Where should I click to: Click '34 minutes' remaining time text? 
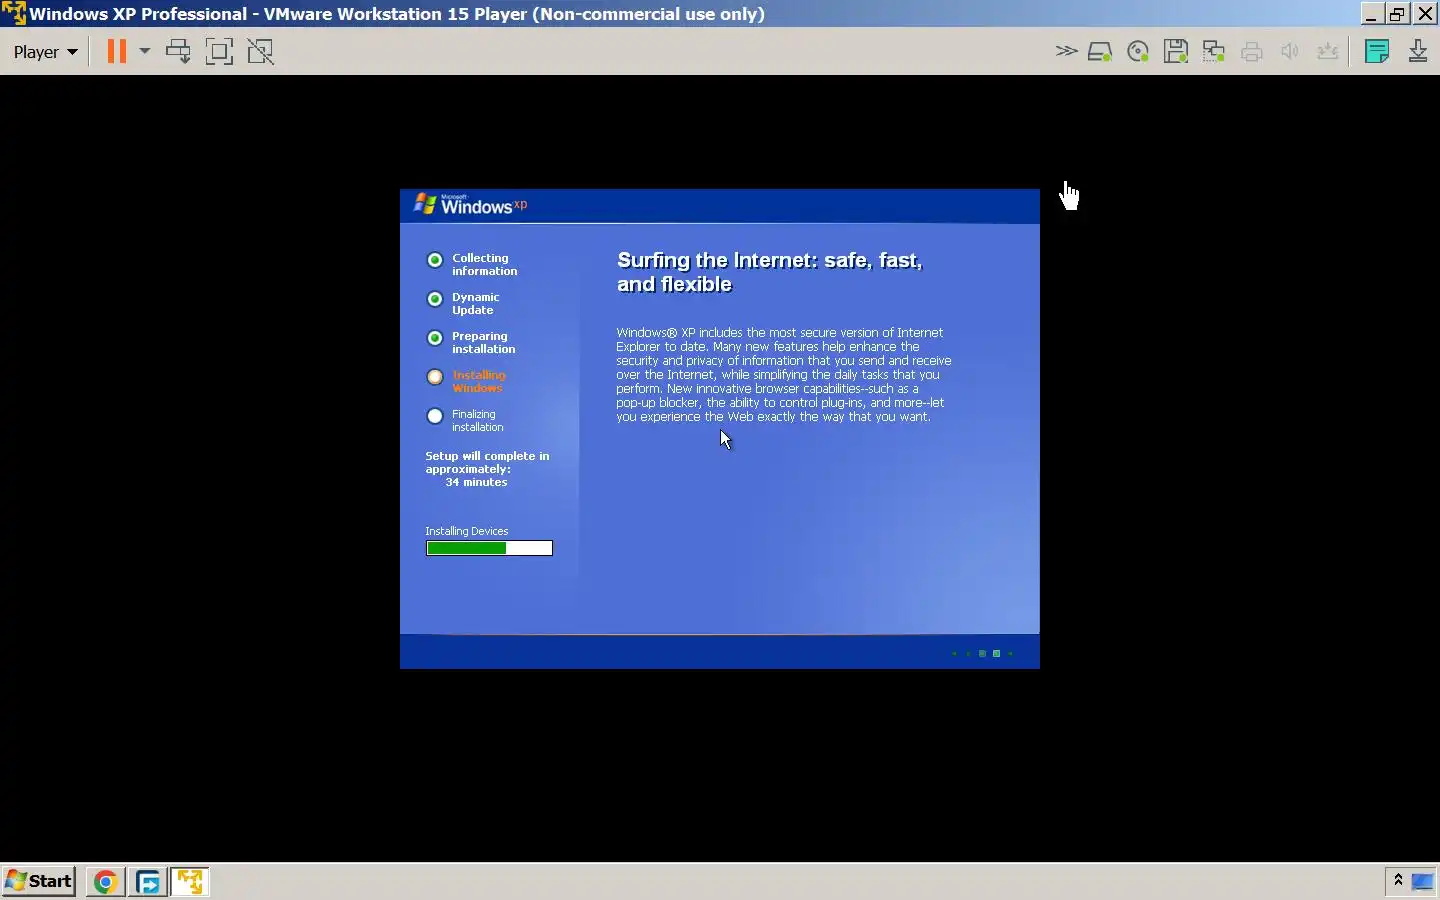pos(476,482)
